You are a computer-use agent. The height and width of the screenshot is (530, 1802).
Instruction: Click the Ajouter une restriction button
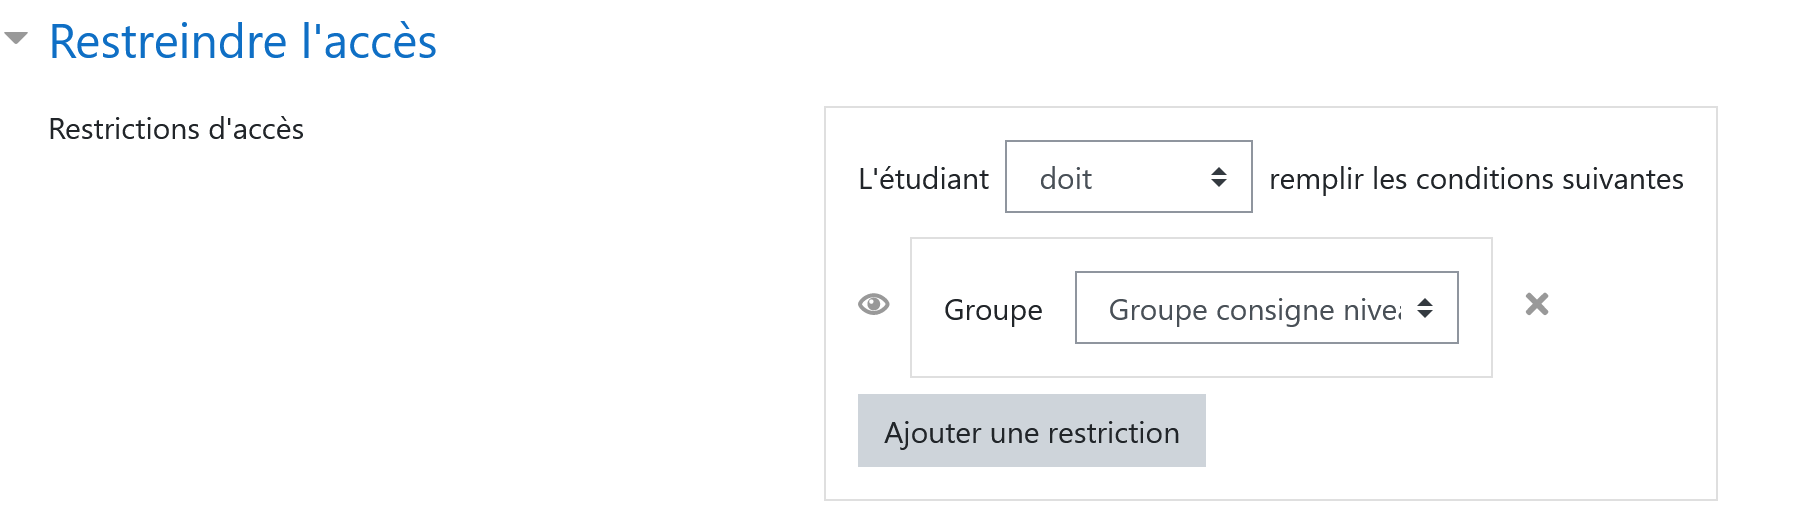point(1031,431)
